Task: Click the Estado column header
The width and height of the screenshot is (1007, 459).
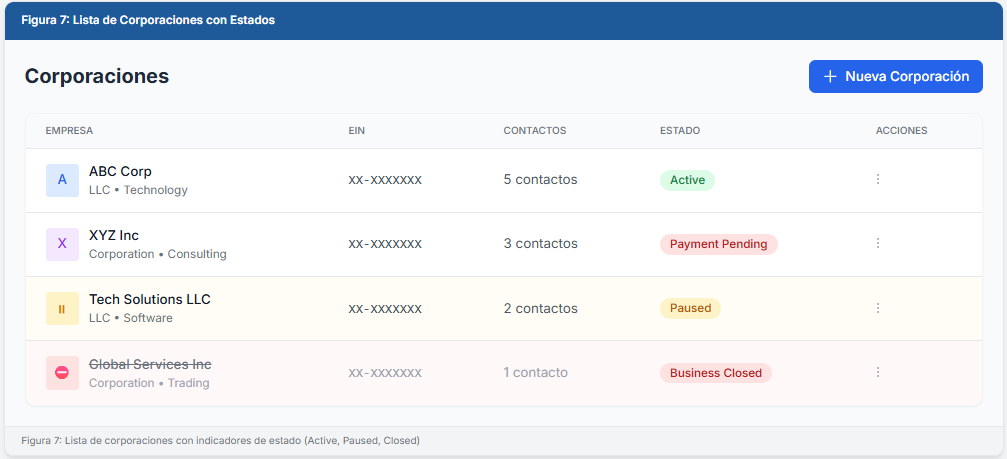Action: click(680, 131)
